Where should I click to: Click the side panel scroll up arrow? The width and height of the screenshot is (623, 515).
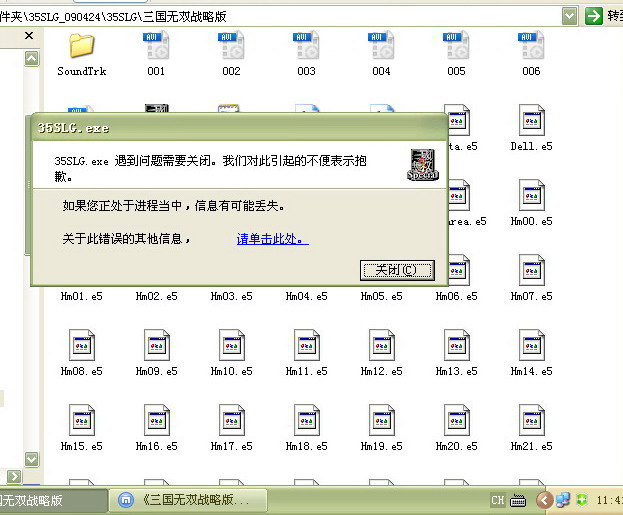(32, 59)
